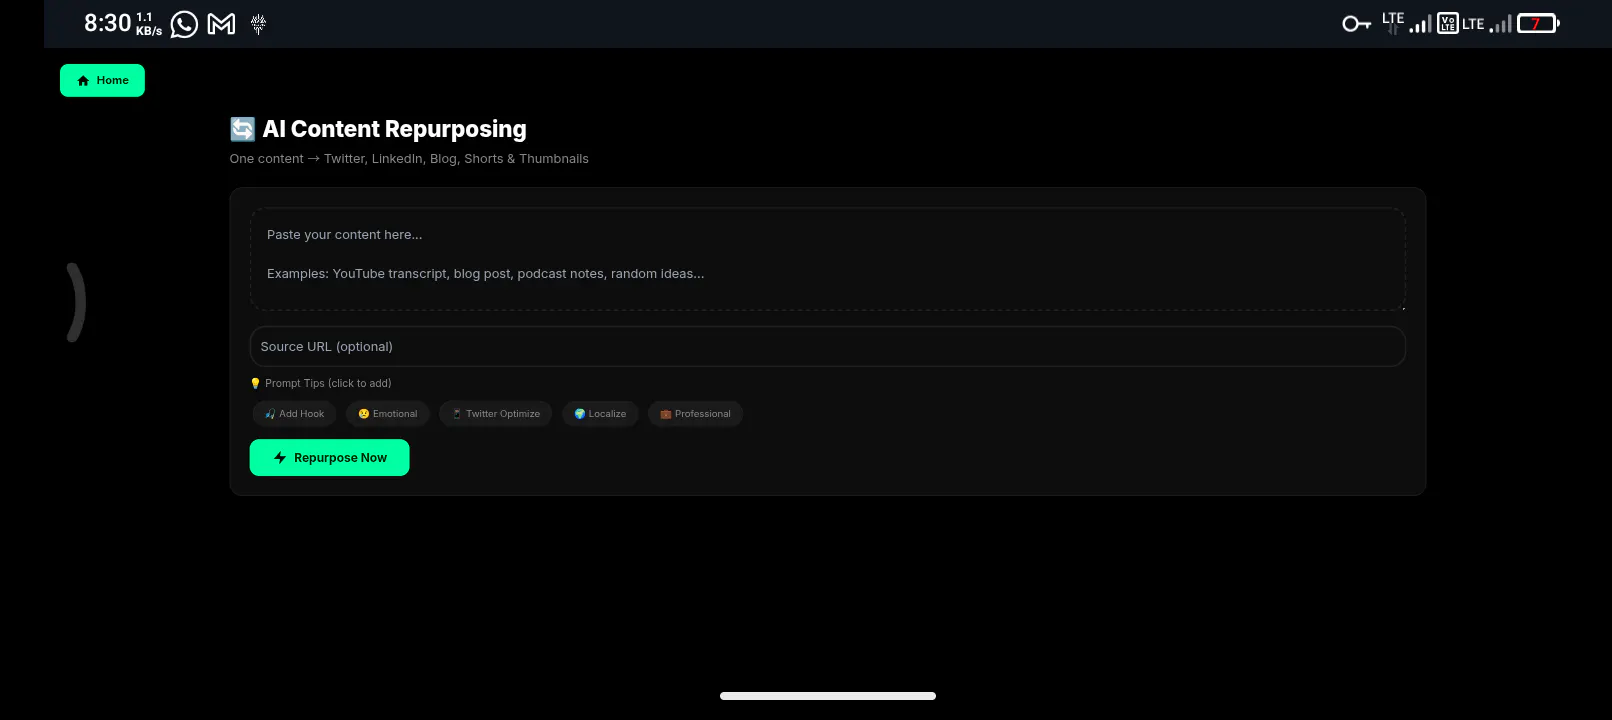Select the Emotional prompt tip chip
1612x720 pixels.
388,414
